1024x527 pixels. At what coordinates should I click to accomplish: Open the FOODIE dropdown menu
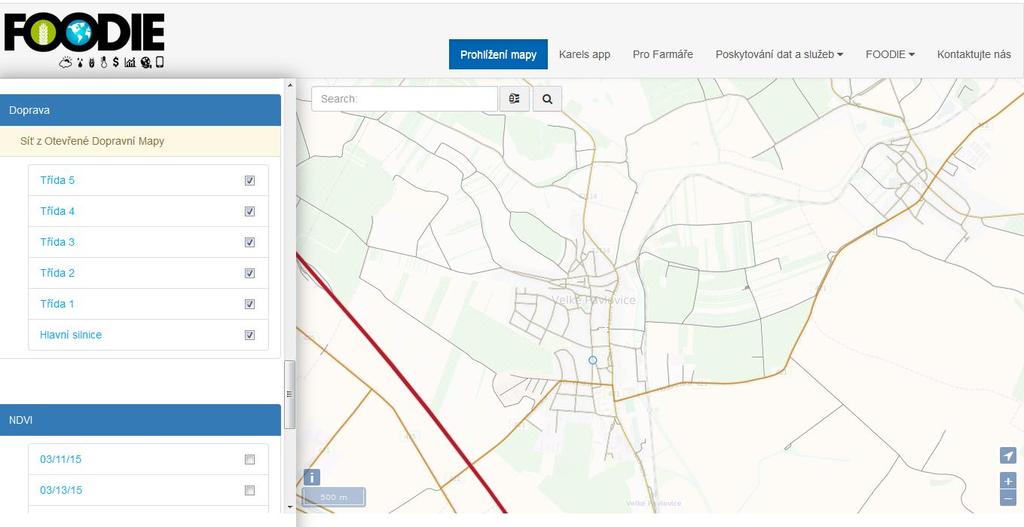click(x=890, y=54)
